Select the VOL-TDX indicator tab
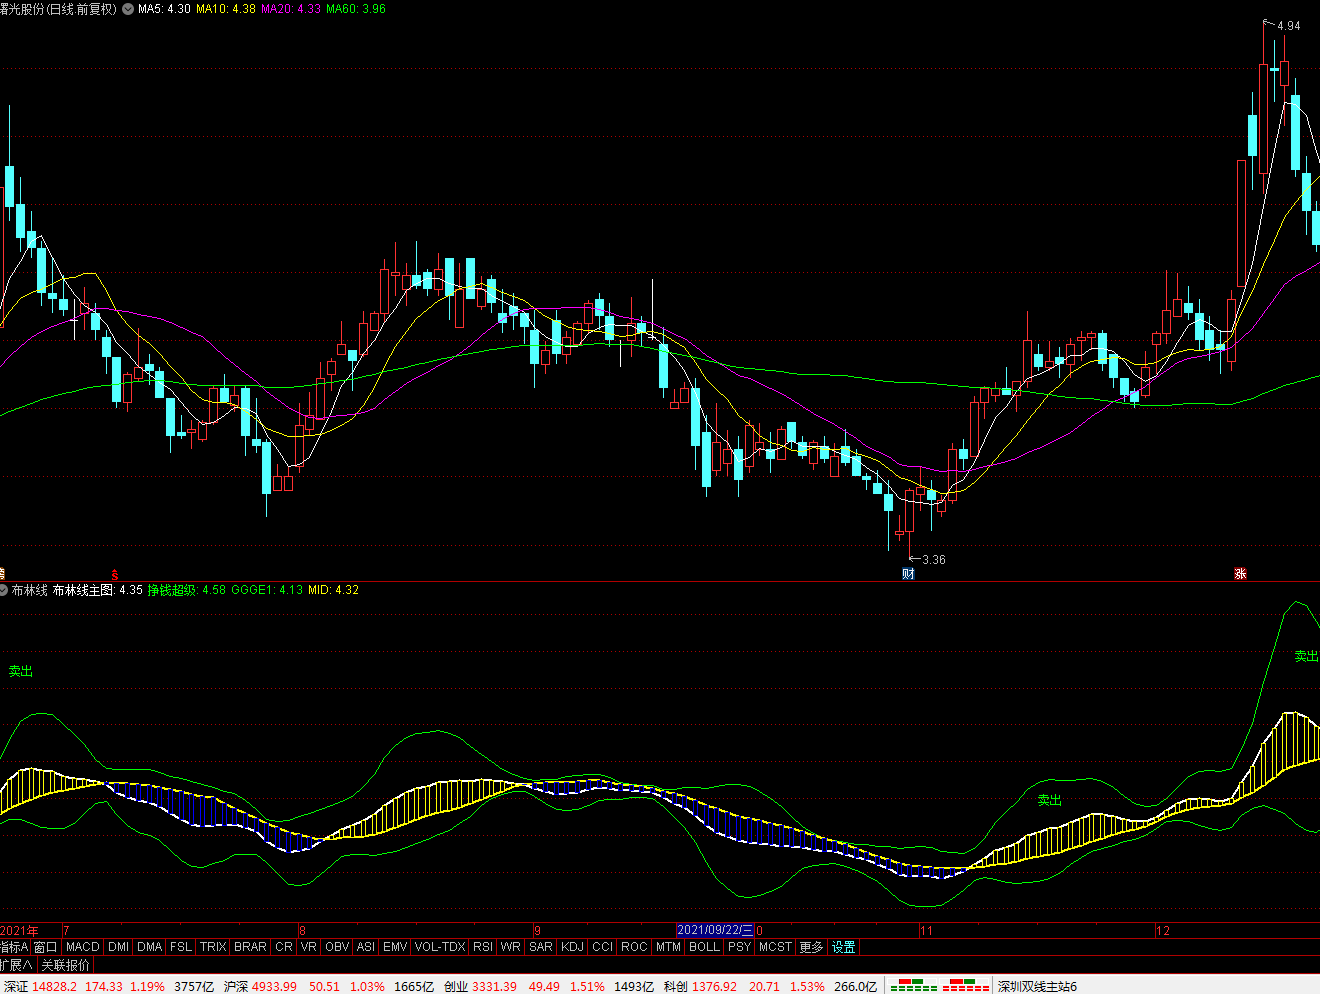The image size is (1320, 994). (440, 947)
